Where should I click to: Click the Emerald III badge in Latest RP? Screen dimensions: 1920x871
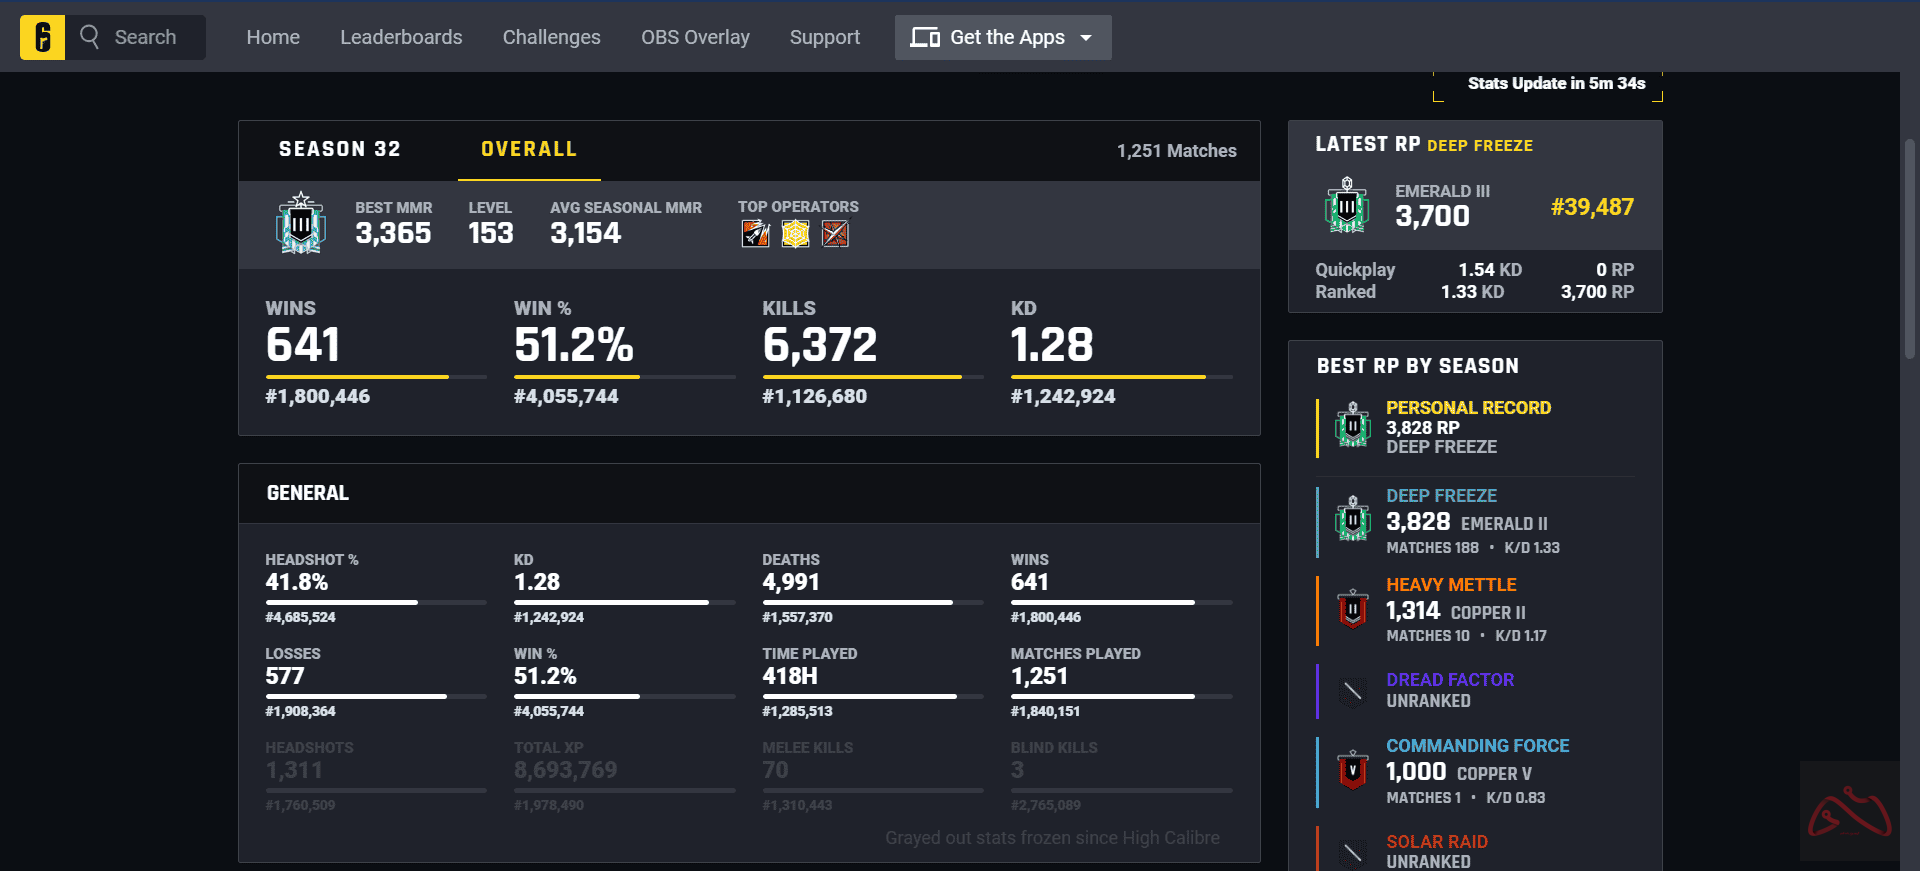1347,206
